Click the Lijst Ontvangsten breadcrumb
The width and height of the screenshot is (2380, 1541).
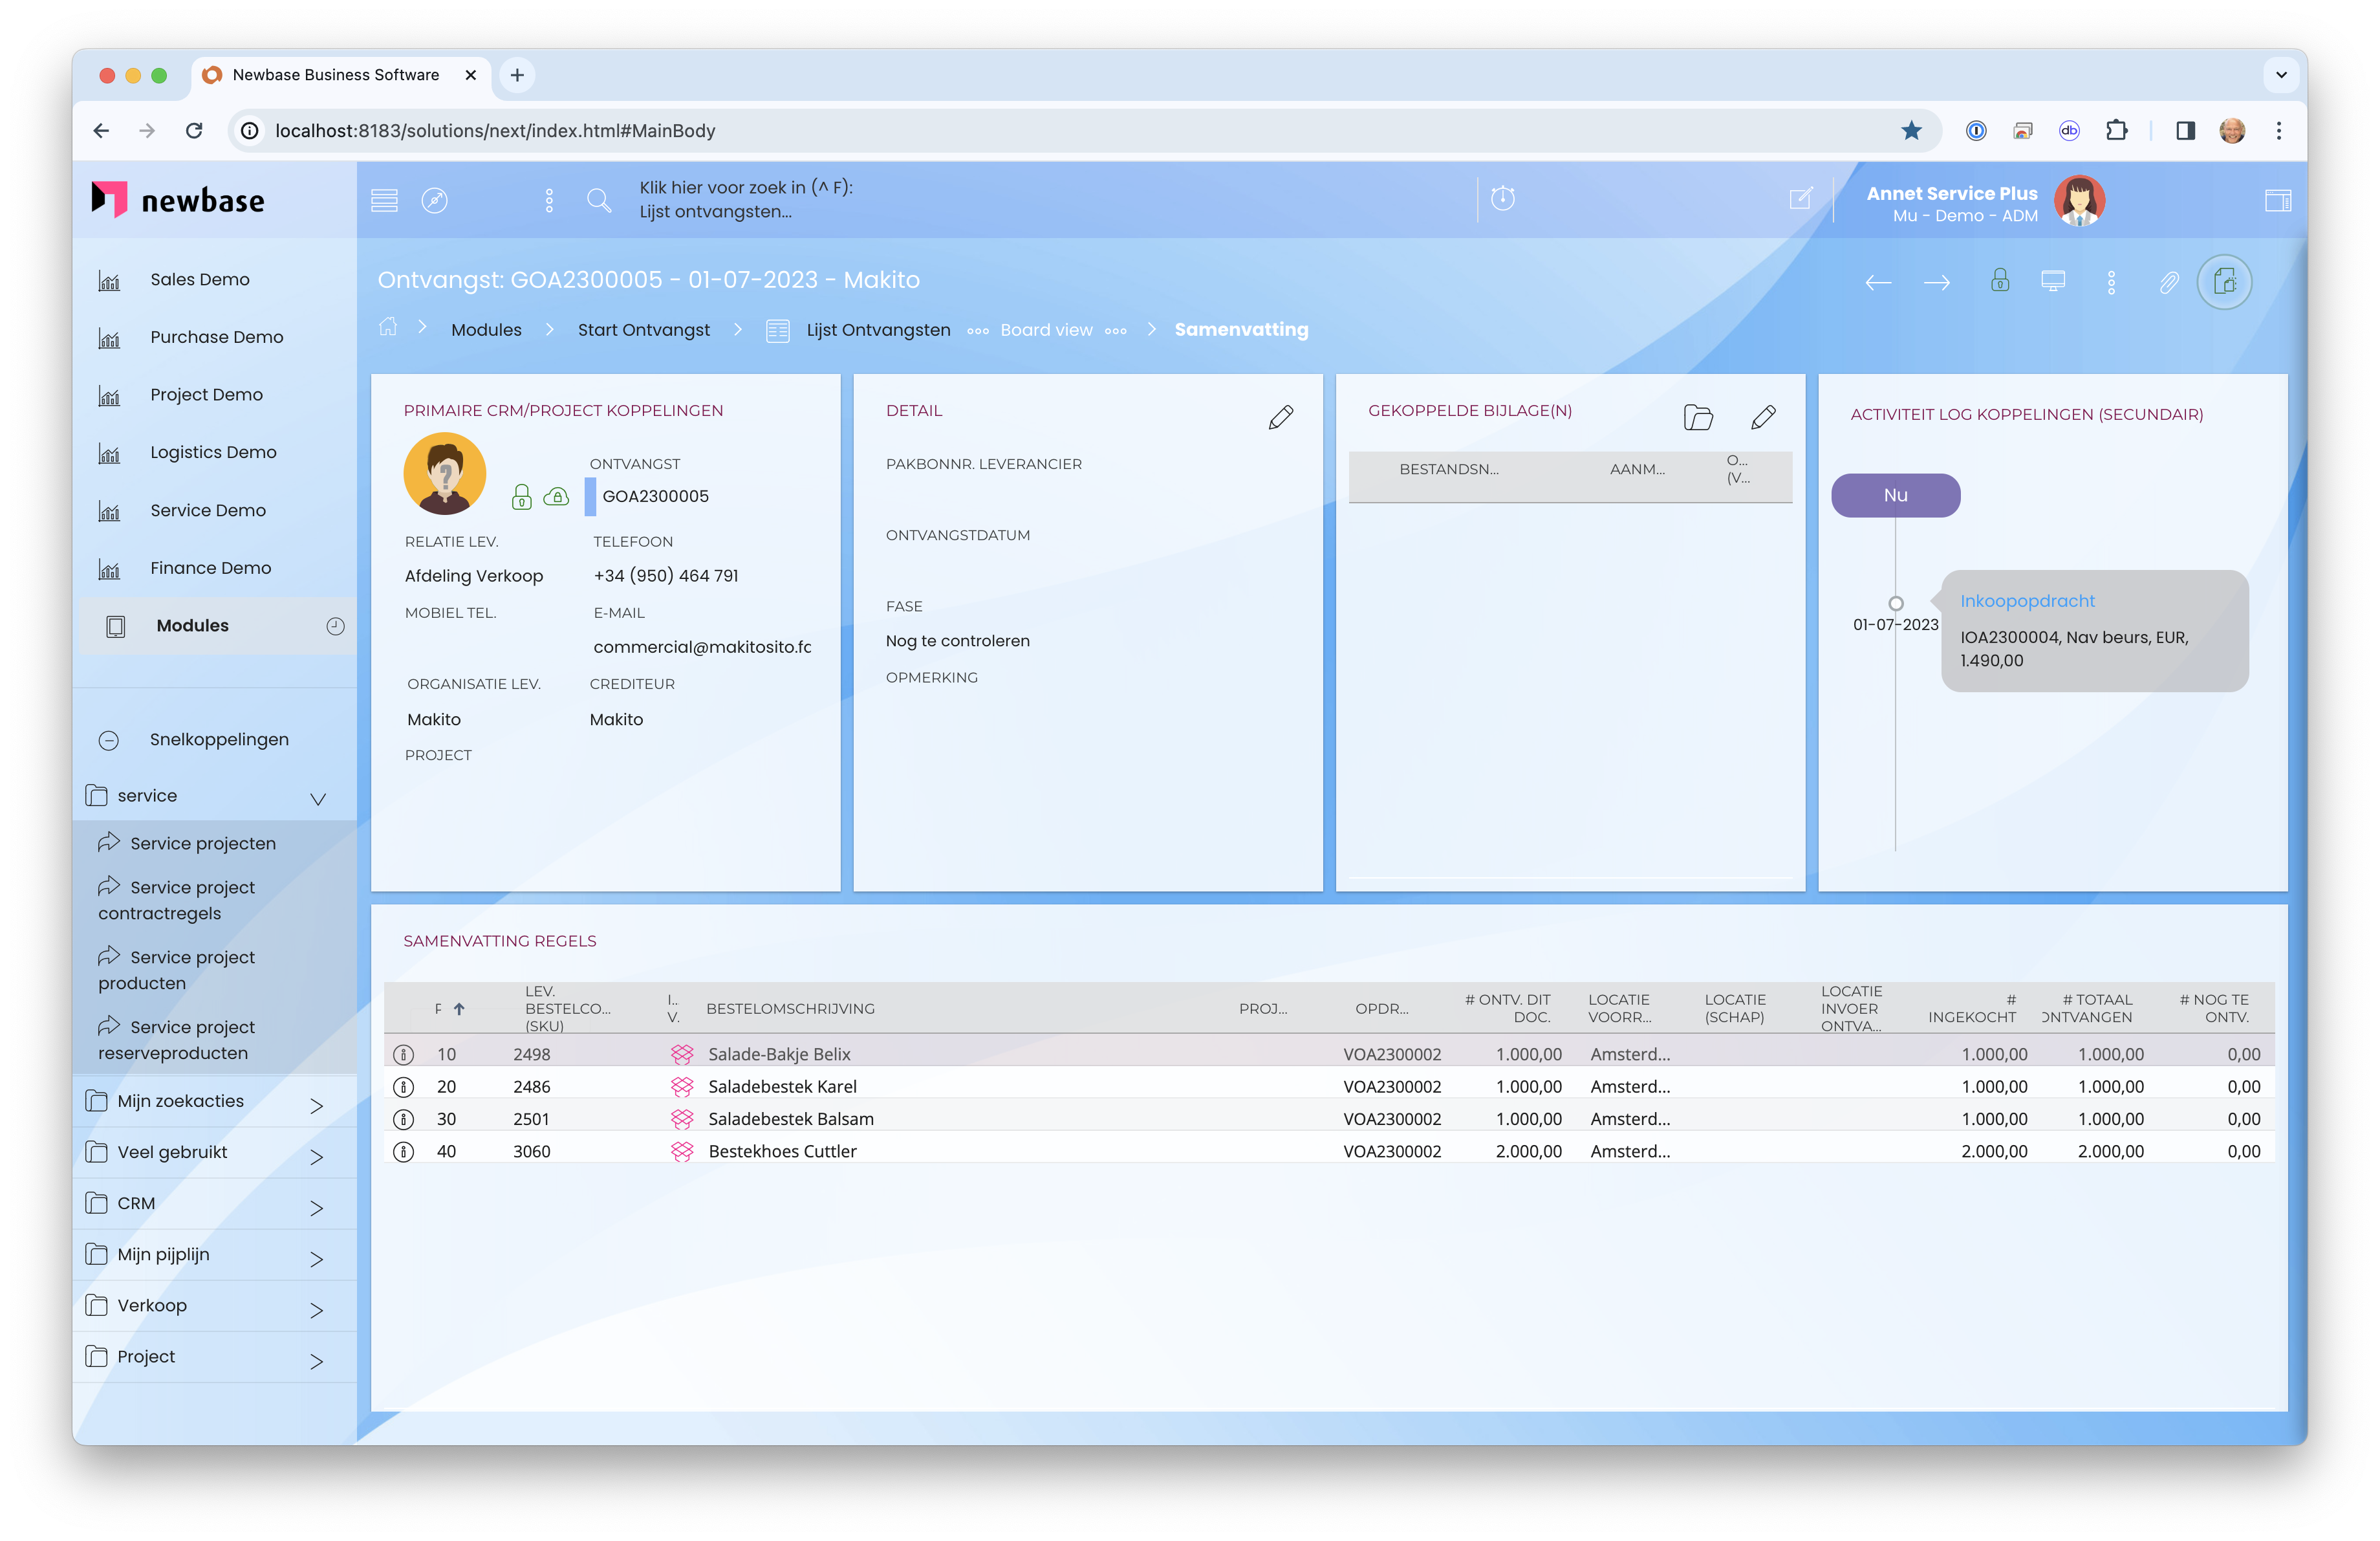click(x=878, y=330)
